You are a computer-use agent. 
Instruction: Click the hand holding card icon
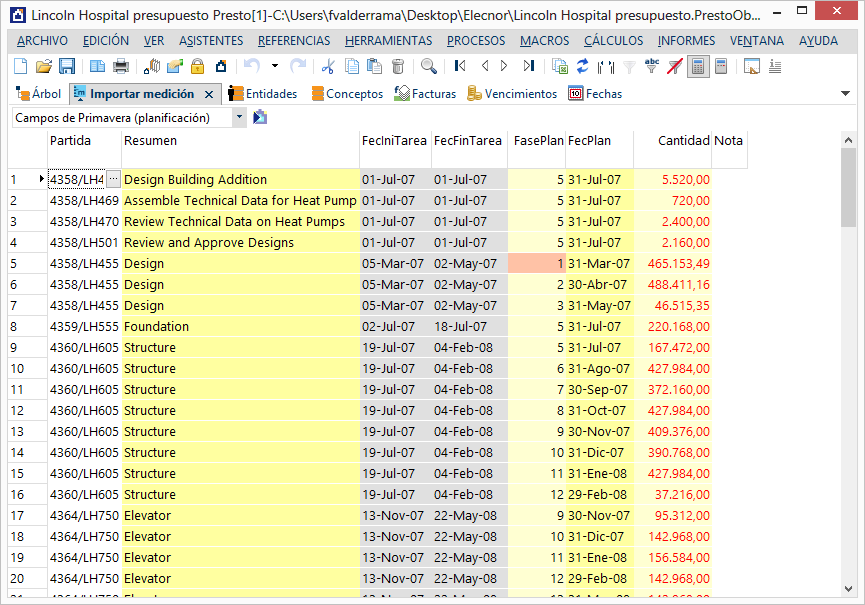point(174,67)
